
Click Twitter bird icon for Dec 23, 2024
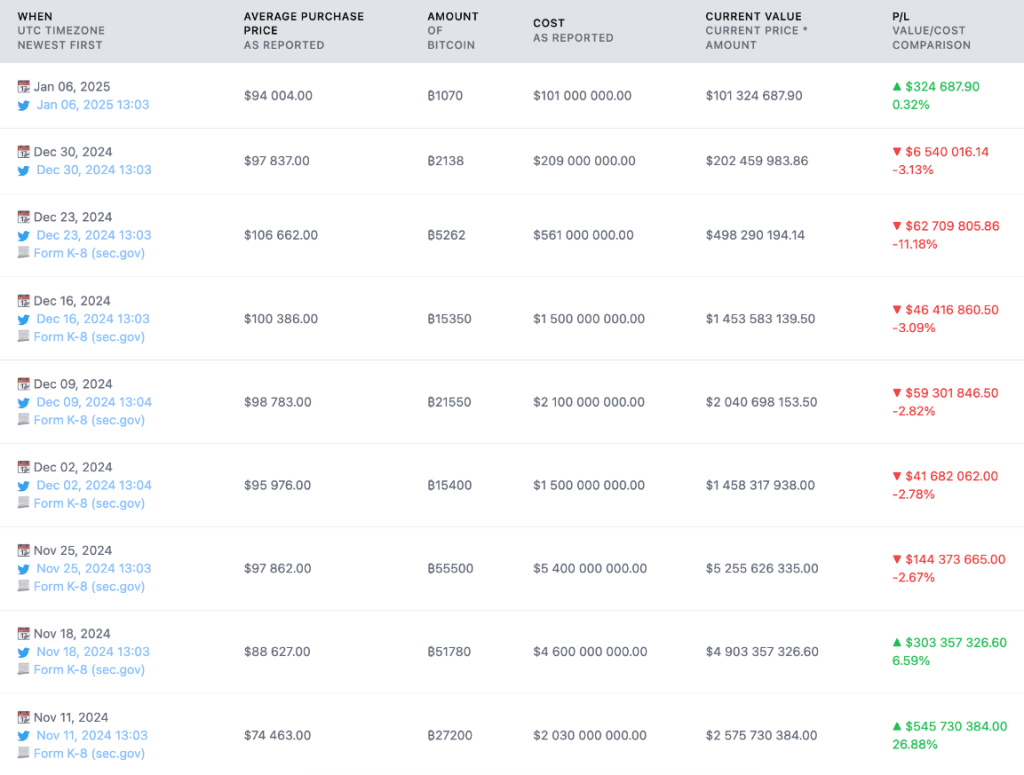coord(24,236)
